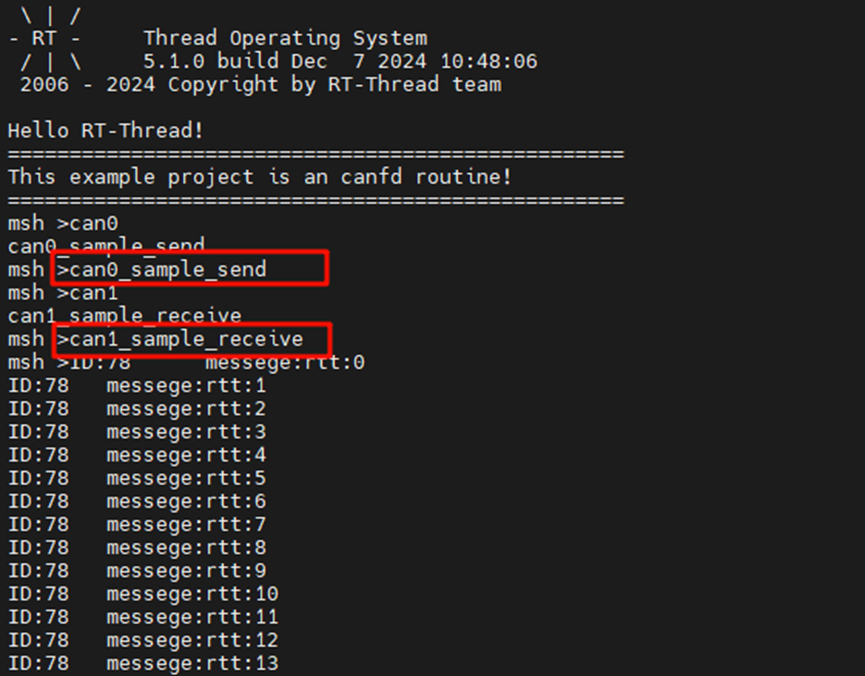Click the 'msh >can0' prompt line
This screenshot has width=865, height=676.
tap(63, 223)
